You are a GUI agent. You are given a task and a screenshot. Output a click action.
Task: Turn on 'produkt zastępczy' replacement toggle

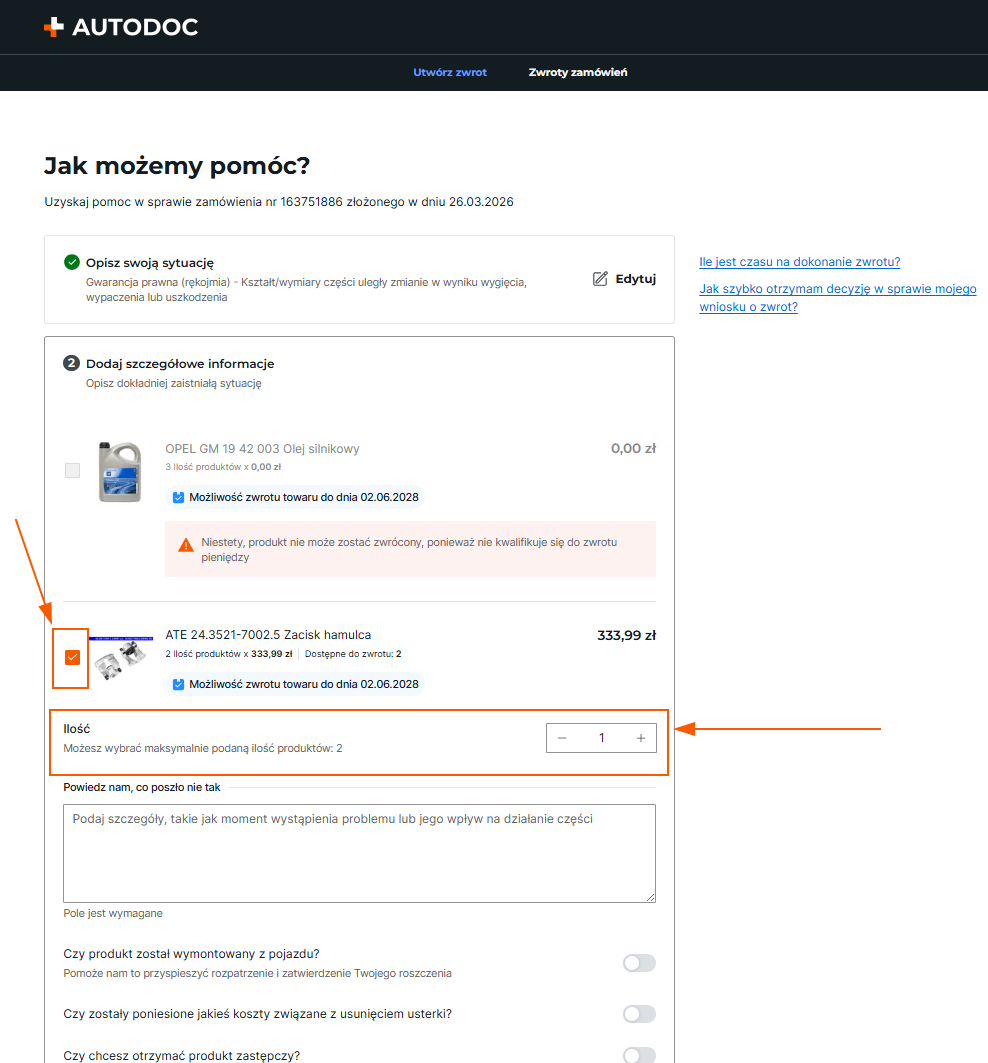point(639,1055)
